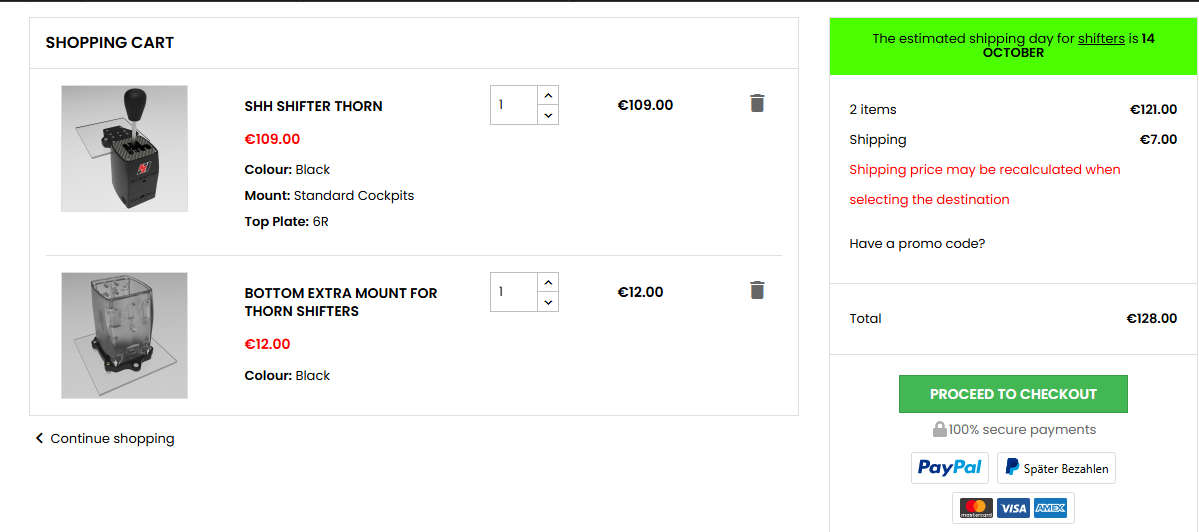Click the Mastercard card icon

[975, 508]
